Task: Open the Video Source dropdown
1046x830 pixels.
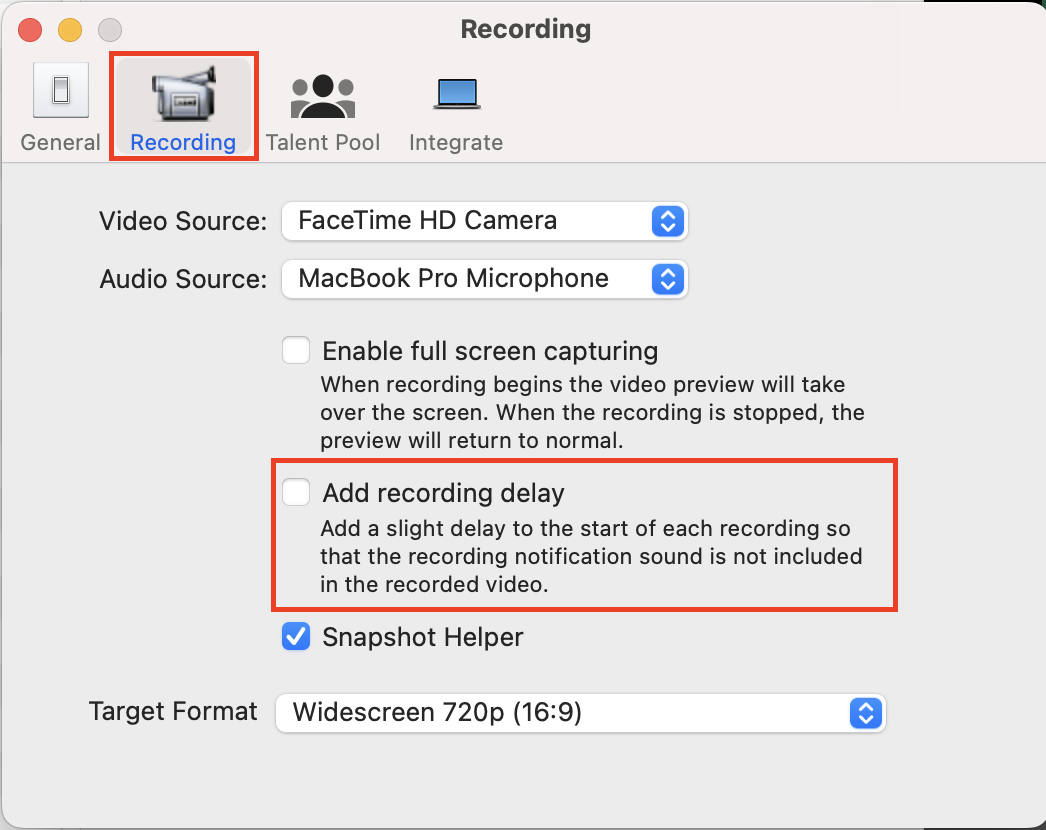Action: click(x=484, y=221)
